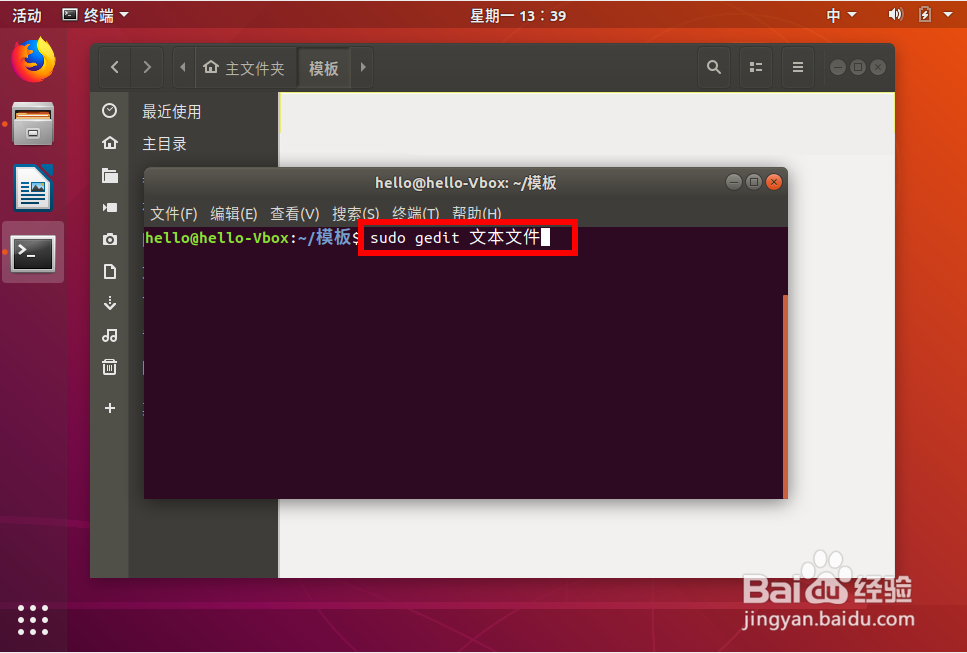Screen dimensions: 967x653
Task: Open the input method 中 dropdown
Action: [841, 15]
